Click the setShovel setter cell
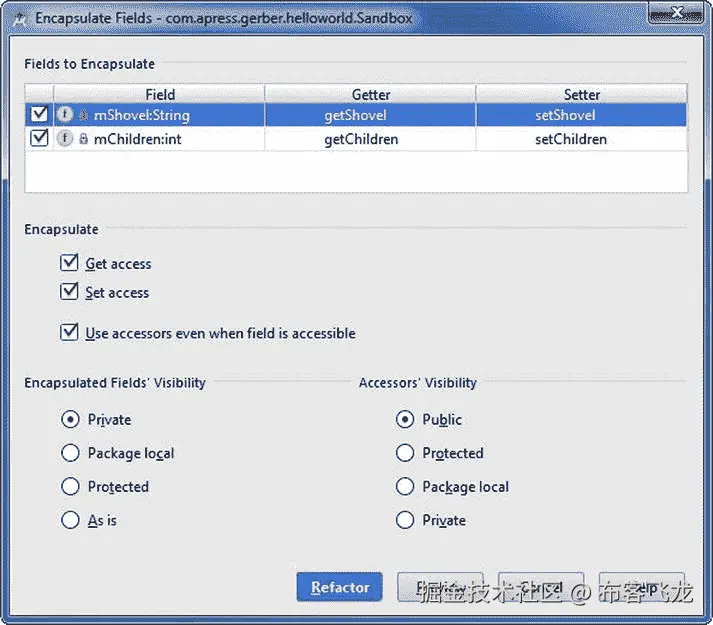 (x=582, y=115)
